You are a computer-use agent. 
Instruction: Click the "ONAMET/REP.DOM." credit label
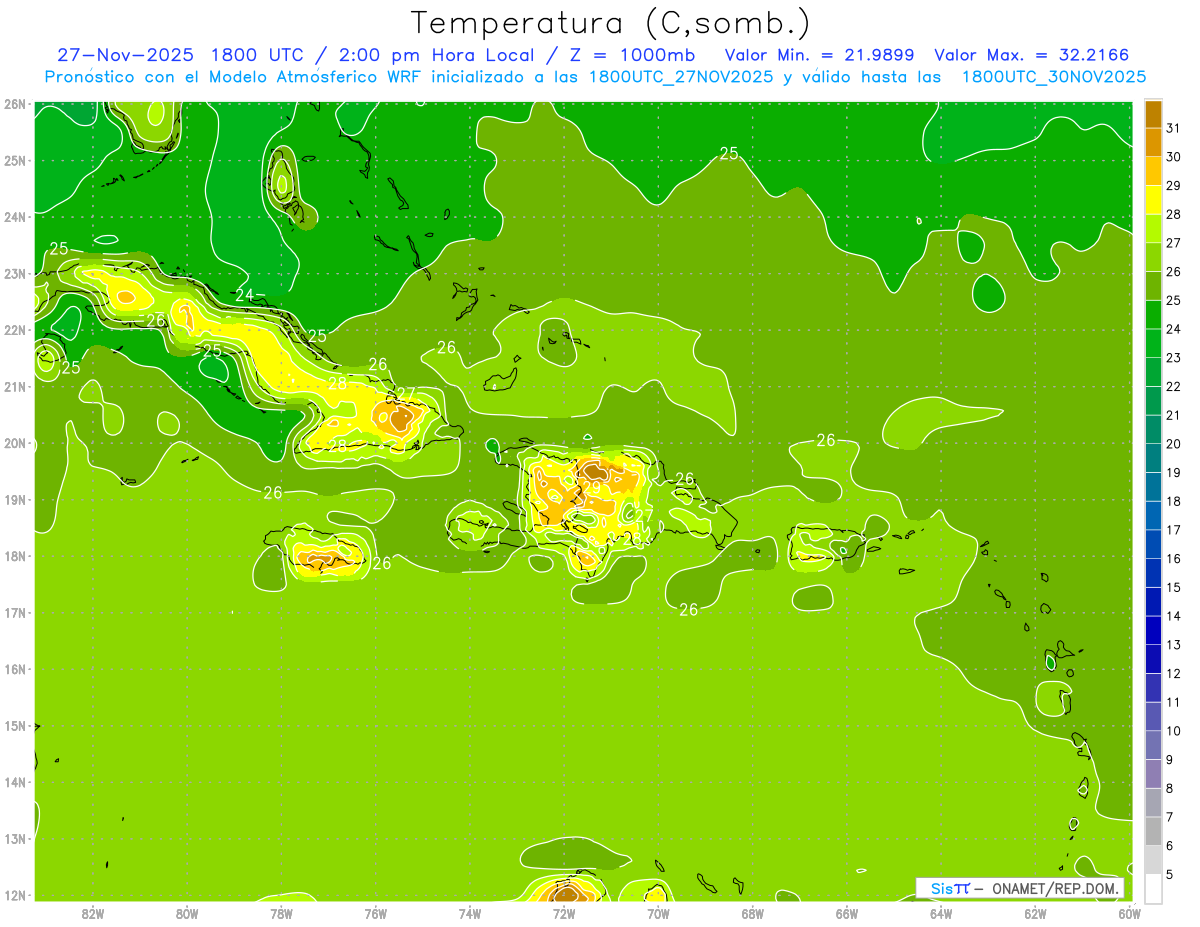(x=1055, y=888)
